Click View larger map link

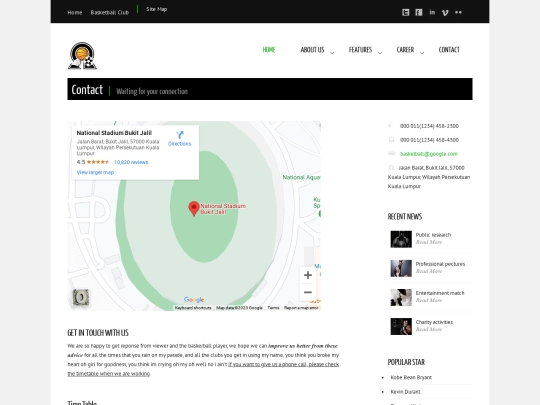(x=95, y=172)
